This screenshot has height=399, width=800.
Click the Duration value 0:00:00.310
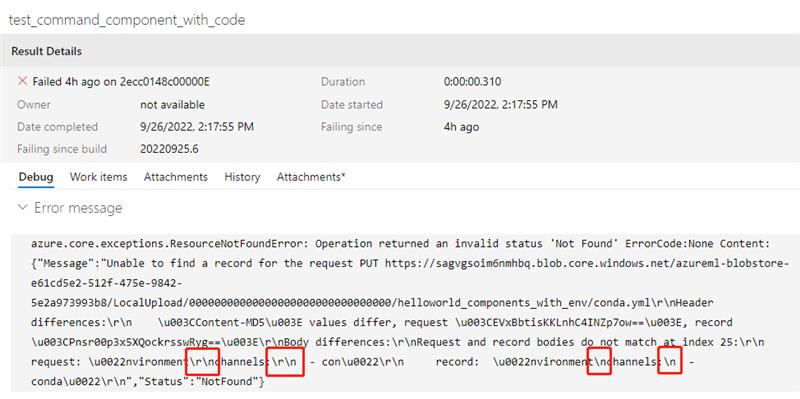(472, 82)
